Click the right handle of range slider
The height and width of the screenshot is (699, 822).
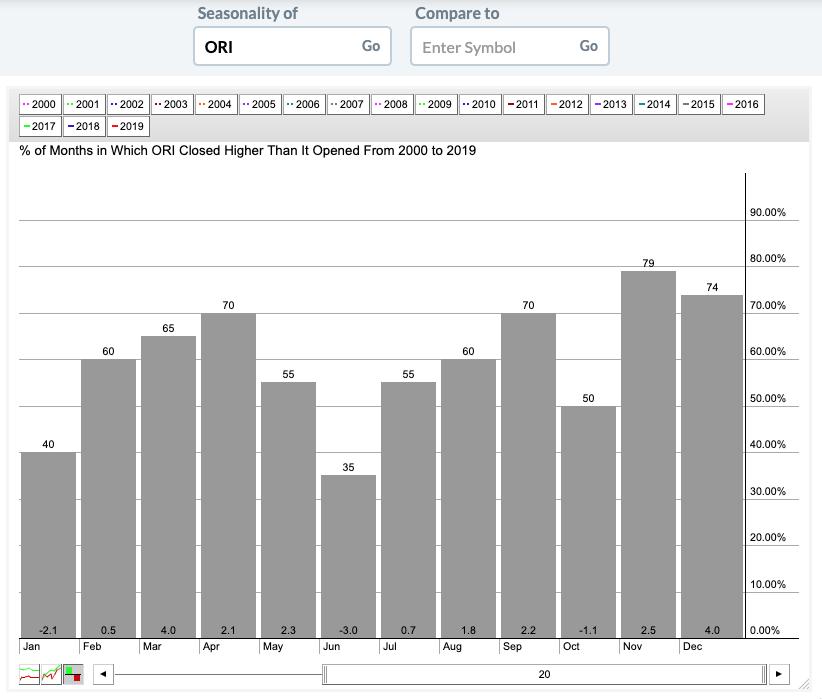click(x=764, y=674)
